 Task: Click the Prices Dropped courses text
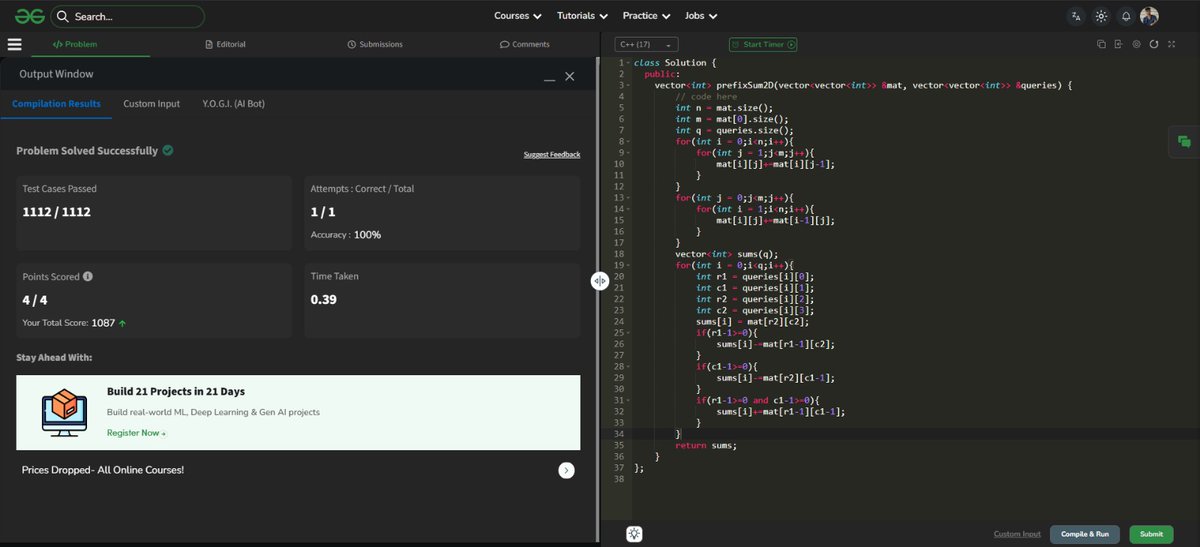click(102, 470)
